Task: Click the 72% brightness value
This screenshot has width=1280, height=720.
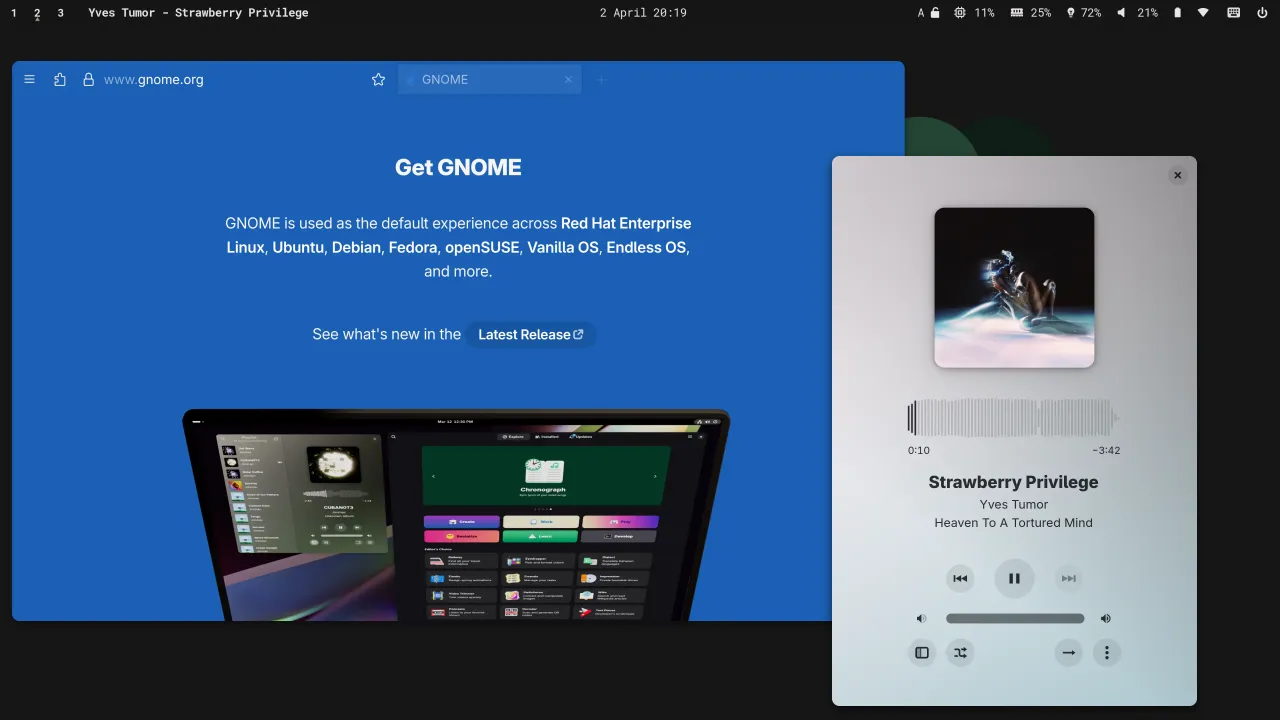Action: coord(1091,13)
